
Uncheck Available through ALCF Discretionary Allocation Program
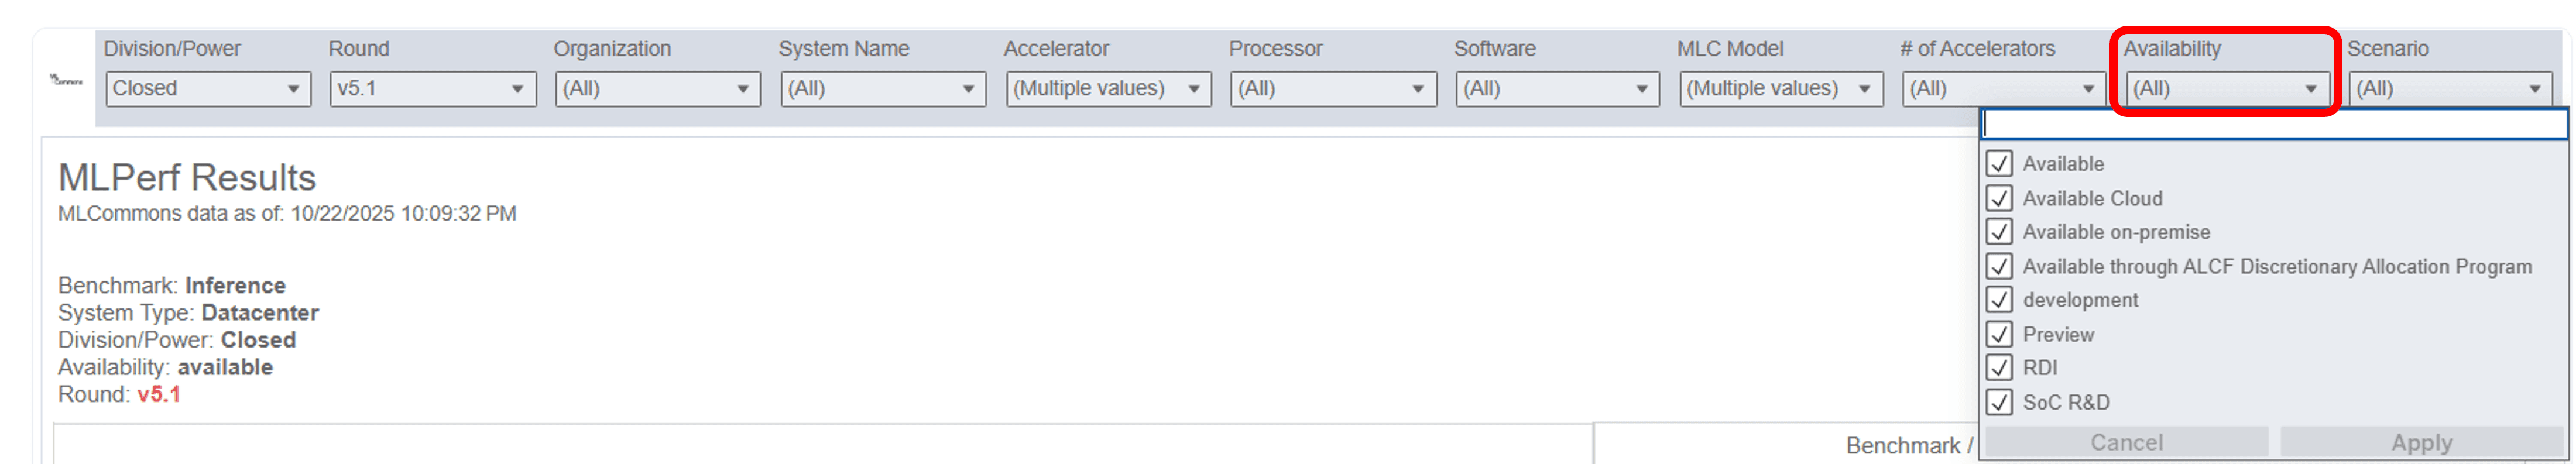(x=2000, y=266)
